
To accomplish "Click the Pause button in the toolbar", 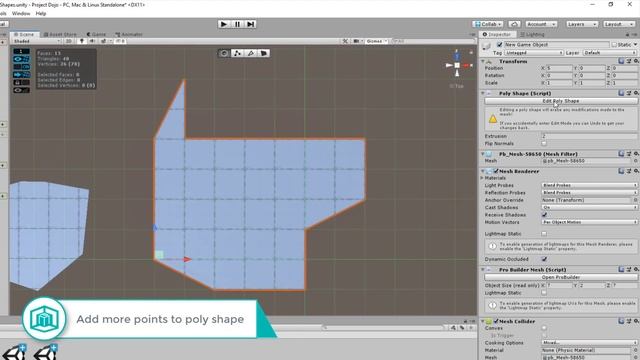I will [x=237, y=24].
